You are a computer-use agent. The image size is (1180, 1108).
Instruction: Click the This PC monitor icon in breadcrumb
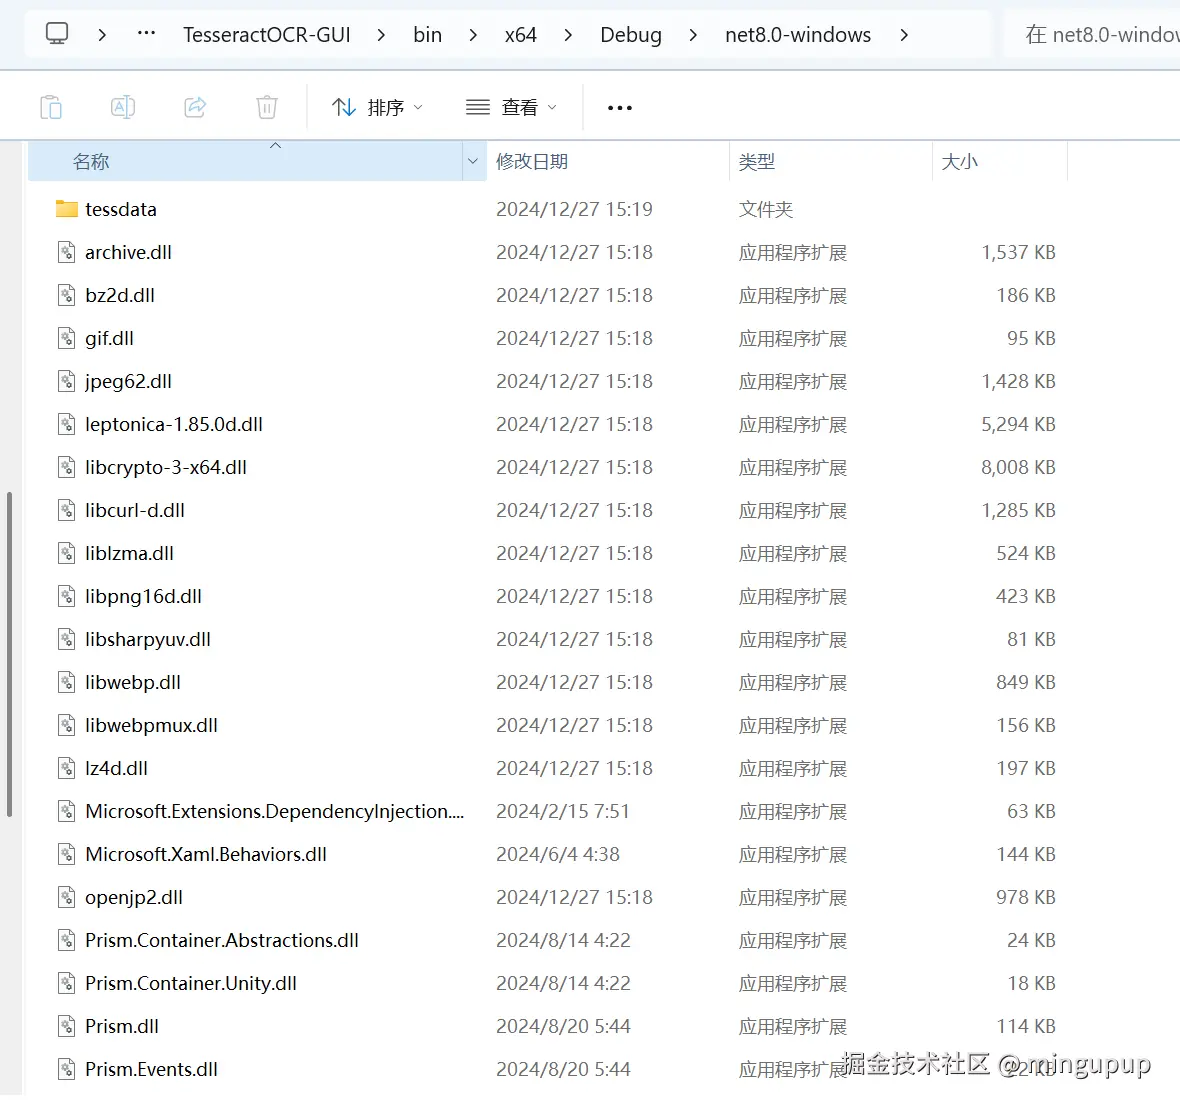point(57,34)
